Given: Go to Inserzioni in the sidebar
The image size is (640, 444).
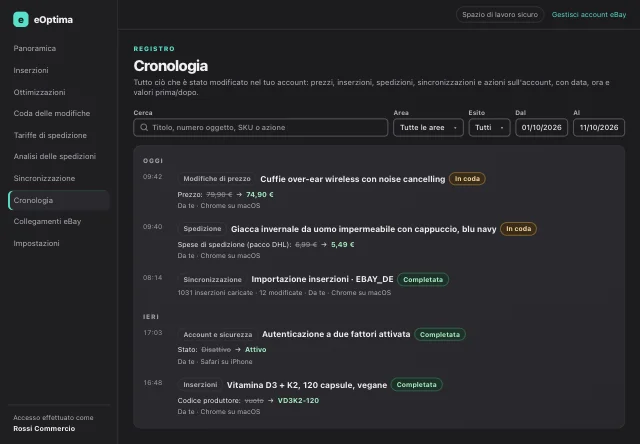Looking at the screenshot, I should [x=31, y=70].
